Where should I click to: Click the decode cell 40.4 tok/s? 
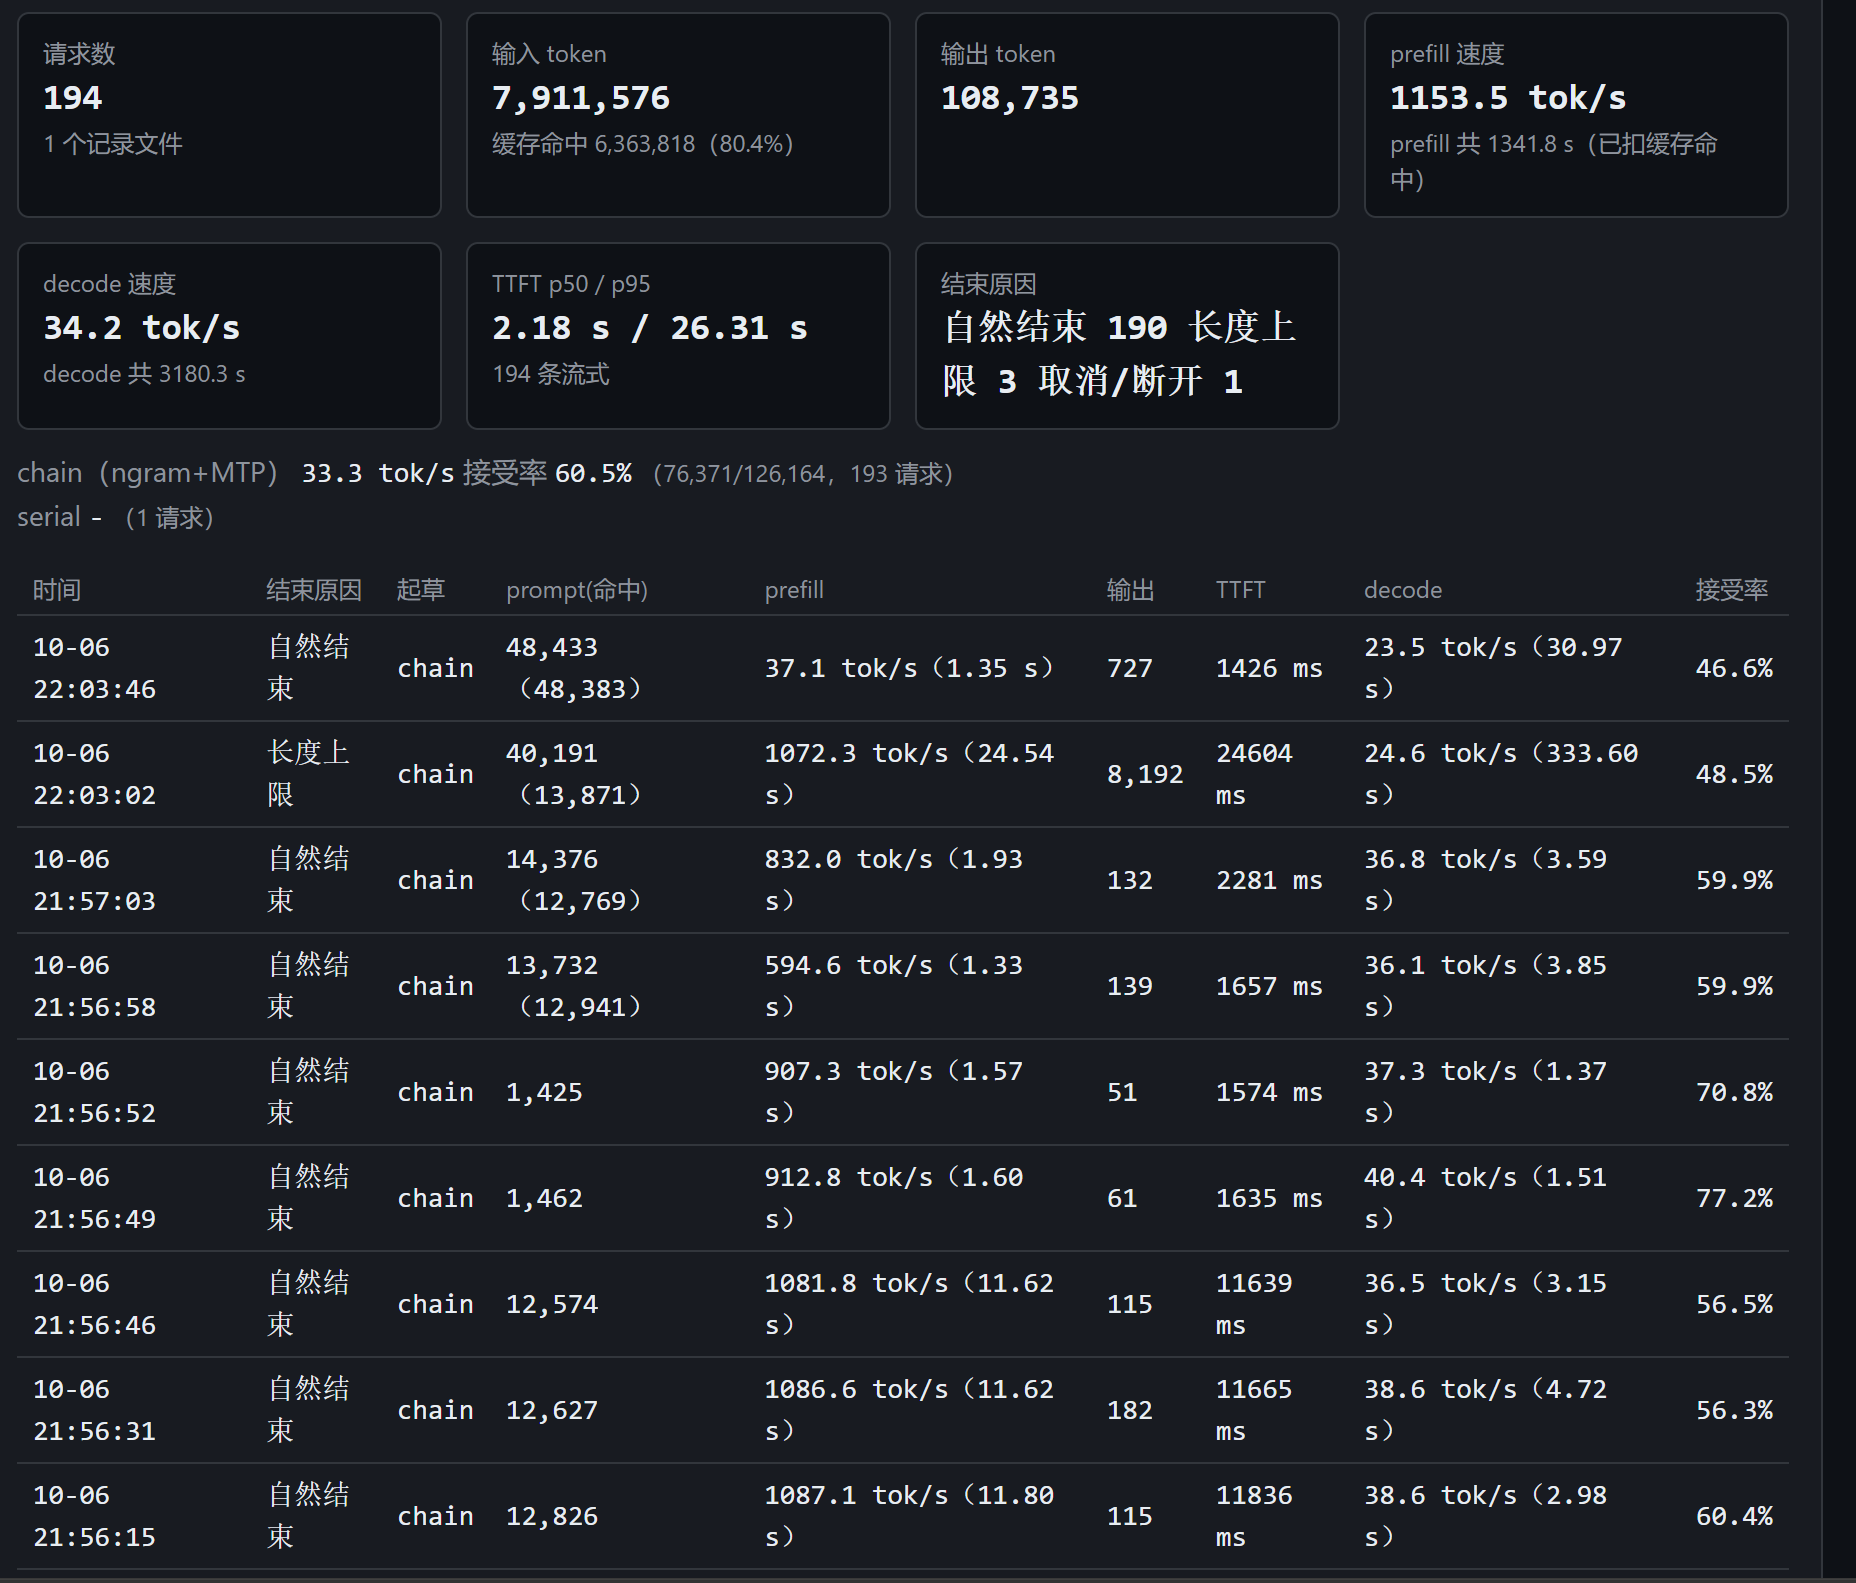(1485, 1198)
